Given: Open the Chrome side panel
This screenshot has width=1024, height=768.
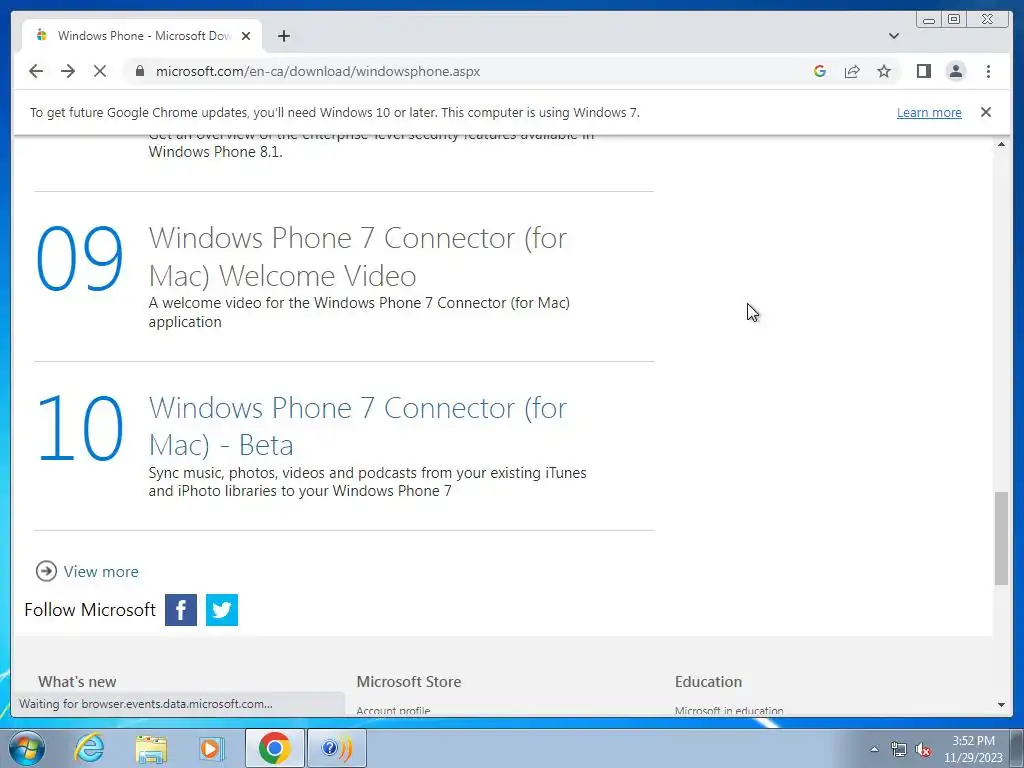Looking at the screenshot, I should pyautogui.click(x=923, y=71).
